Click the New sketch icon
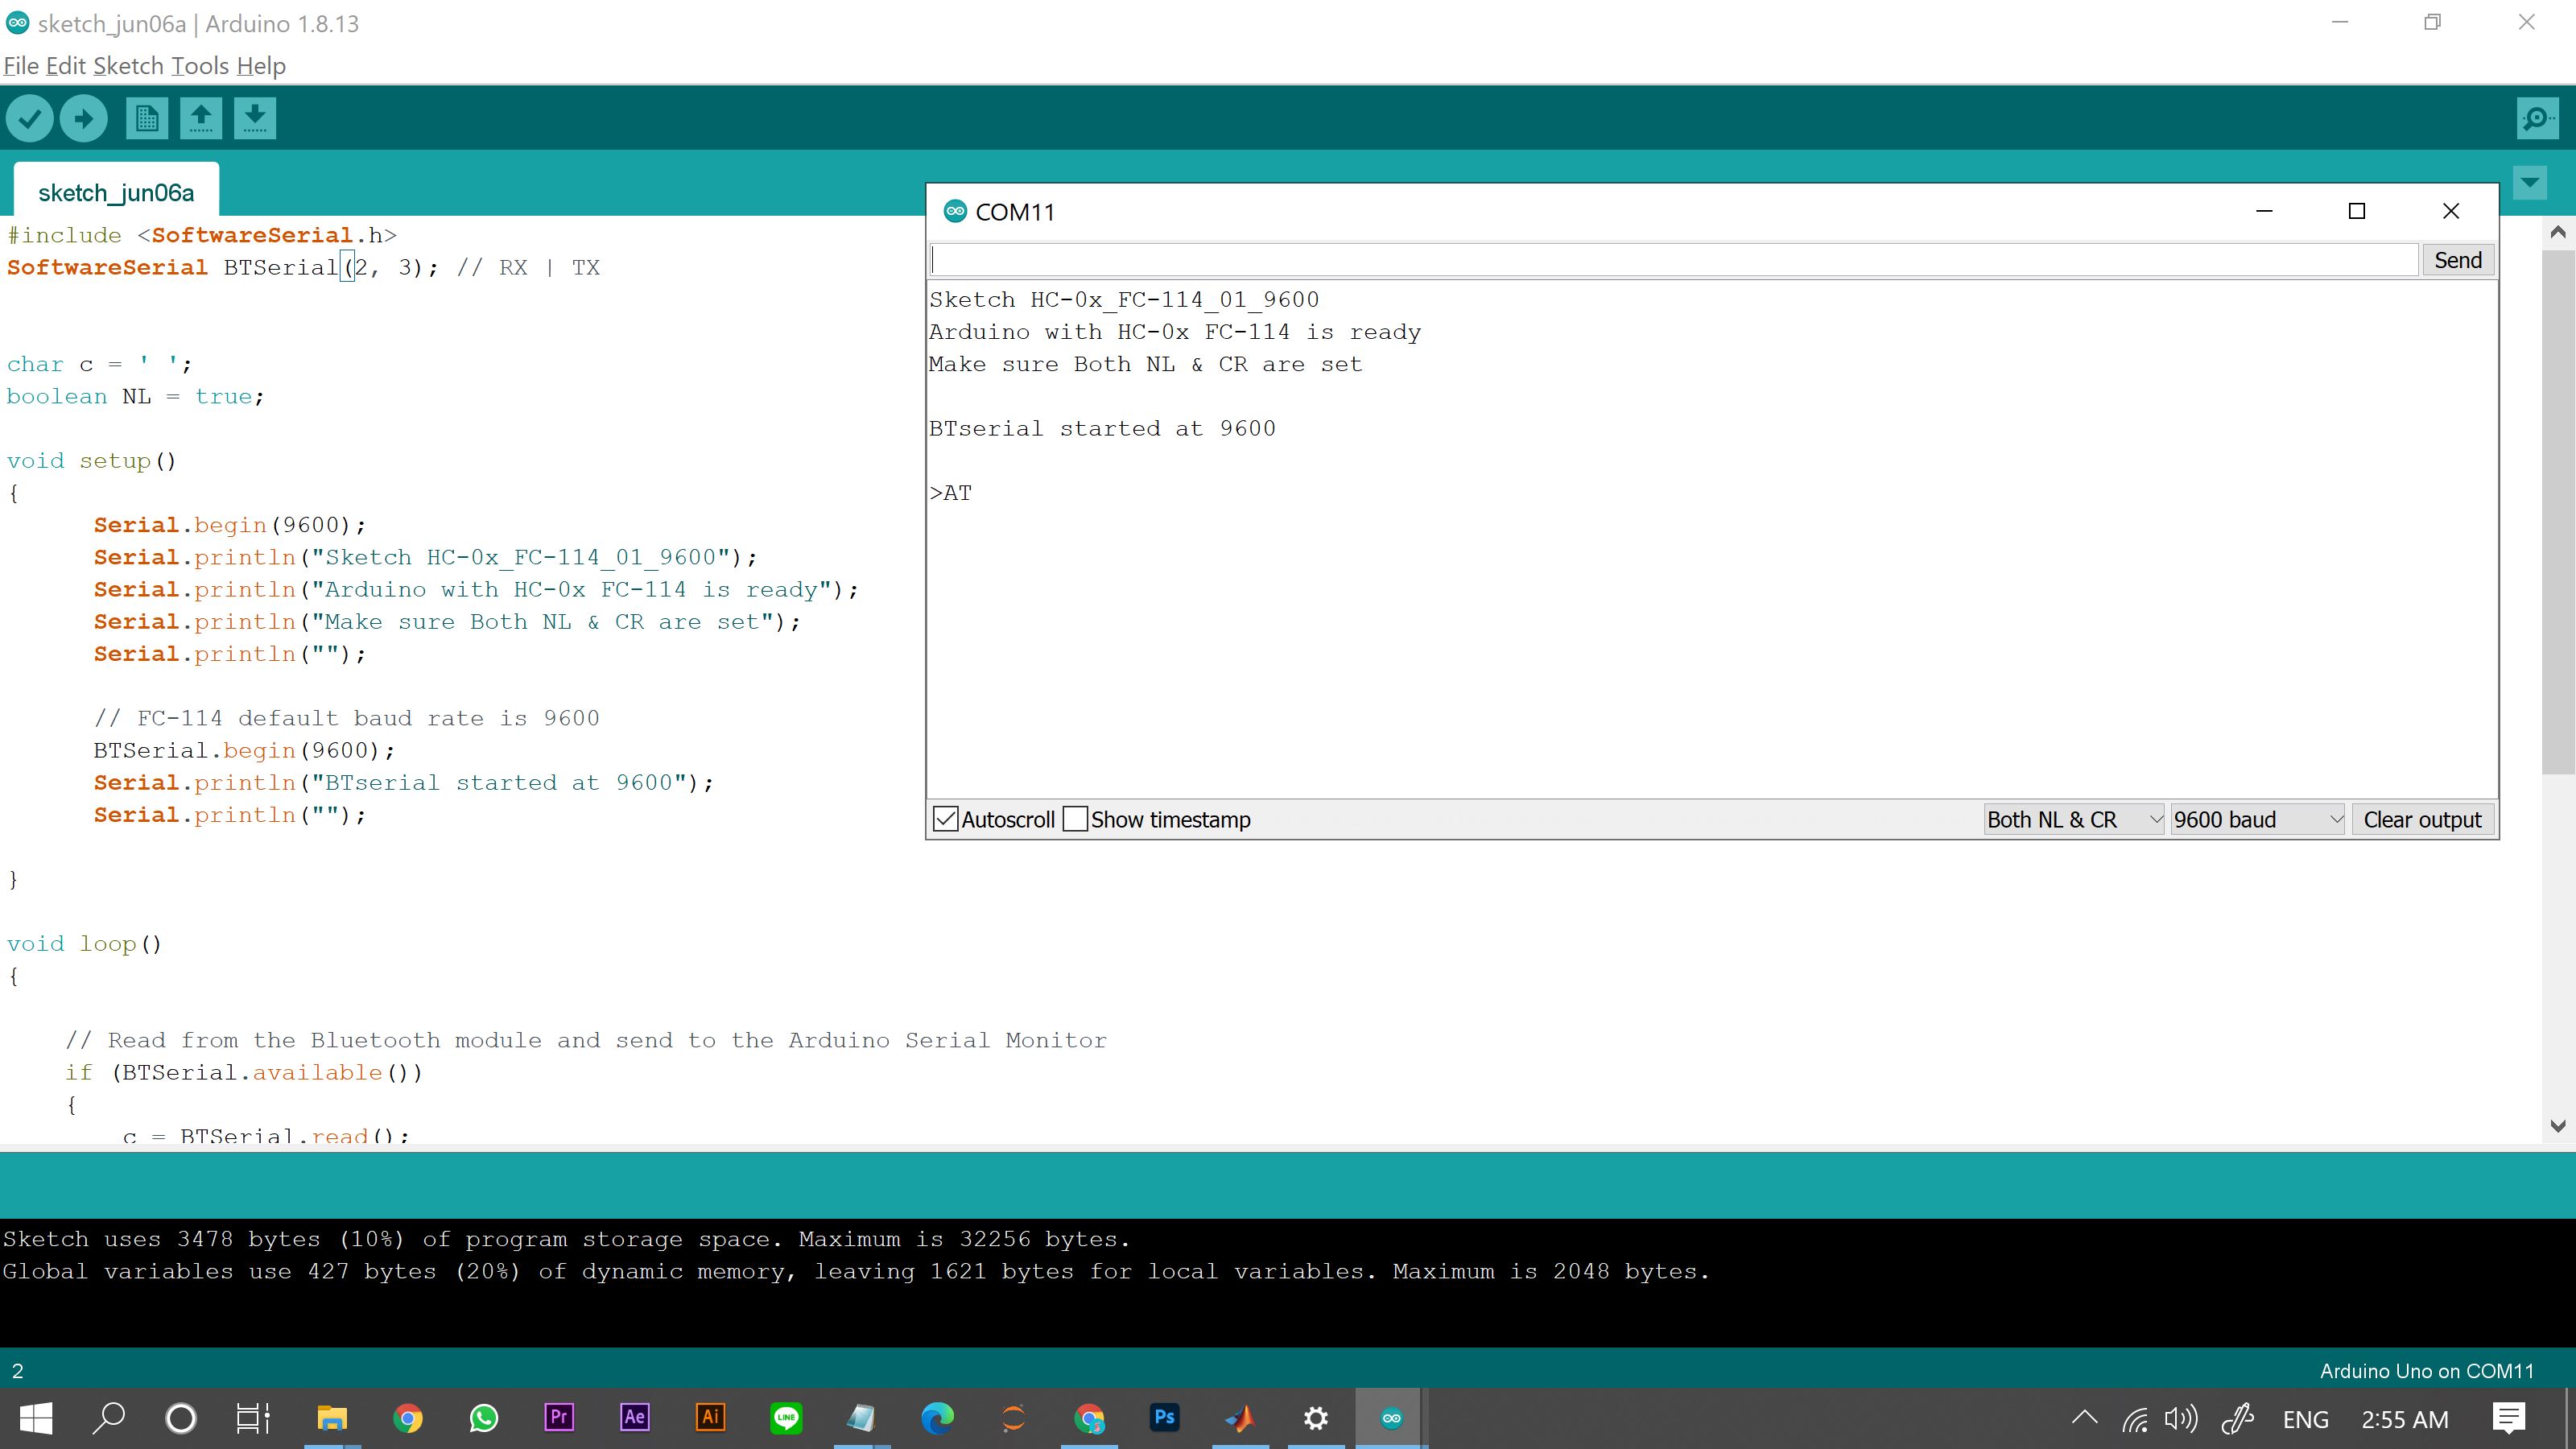 click(146, 119)
